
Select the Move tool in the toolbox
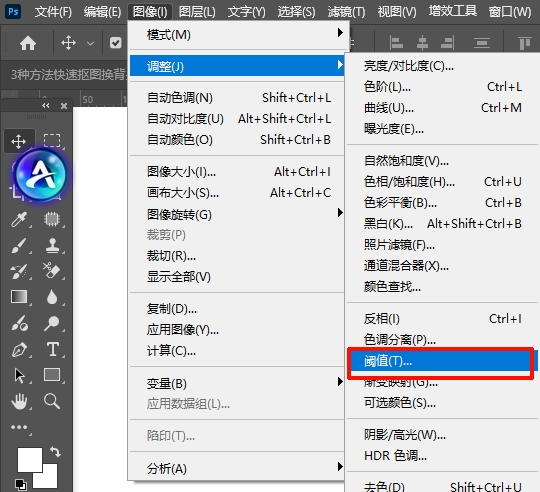[19, 141]
